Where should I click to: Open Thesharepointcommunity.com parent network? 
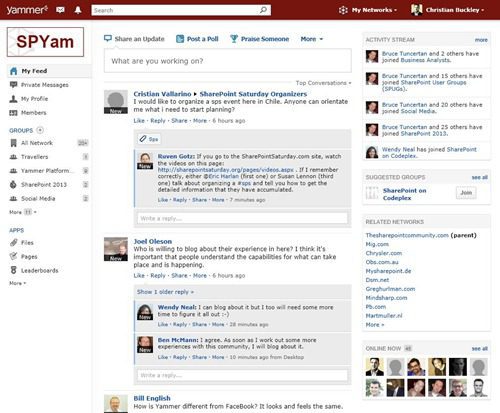click(407, 235)
